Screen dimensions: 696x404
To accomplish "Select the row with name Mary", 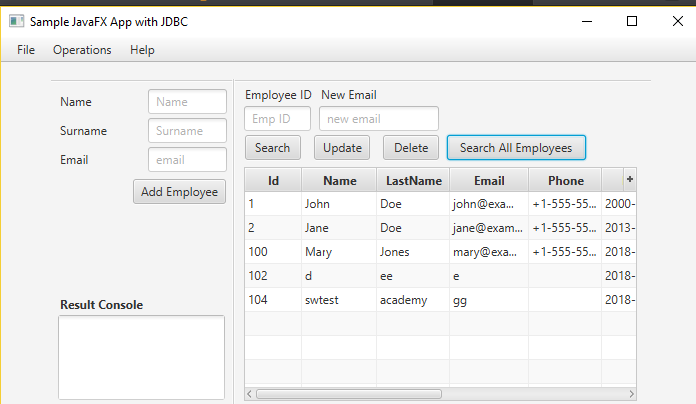I will tap(440, 252).
